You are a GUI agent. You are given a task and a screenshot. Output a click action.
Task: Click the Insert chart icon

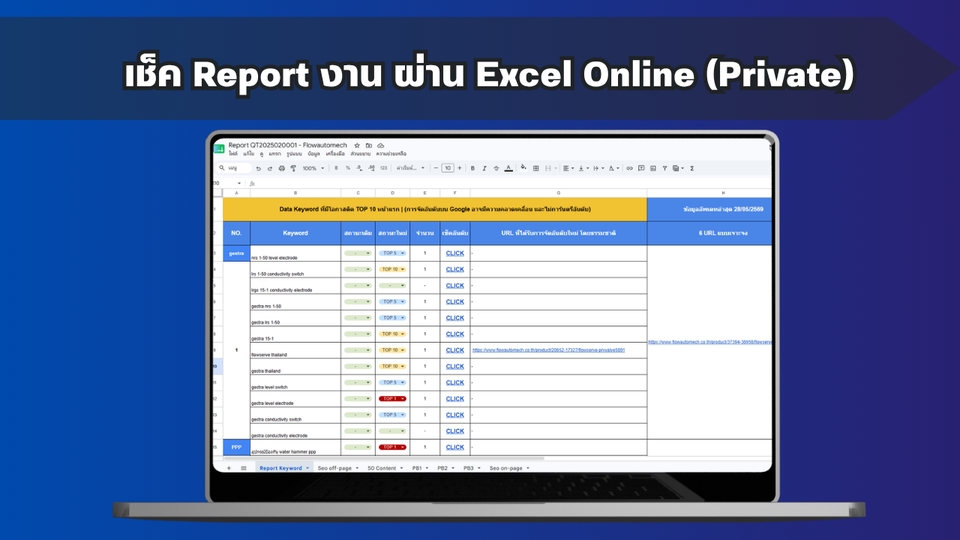point(653,168)
